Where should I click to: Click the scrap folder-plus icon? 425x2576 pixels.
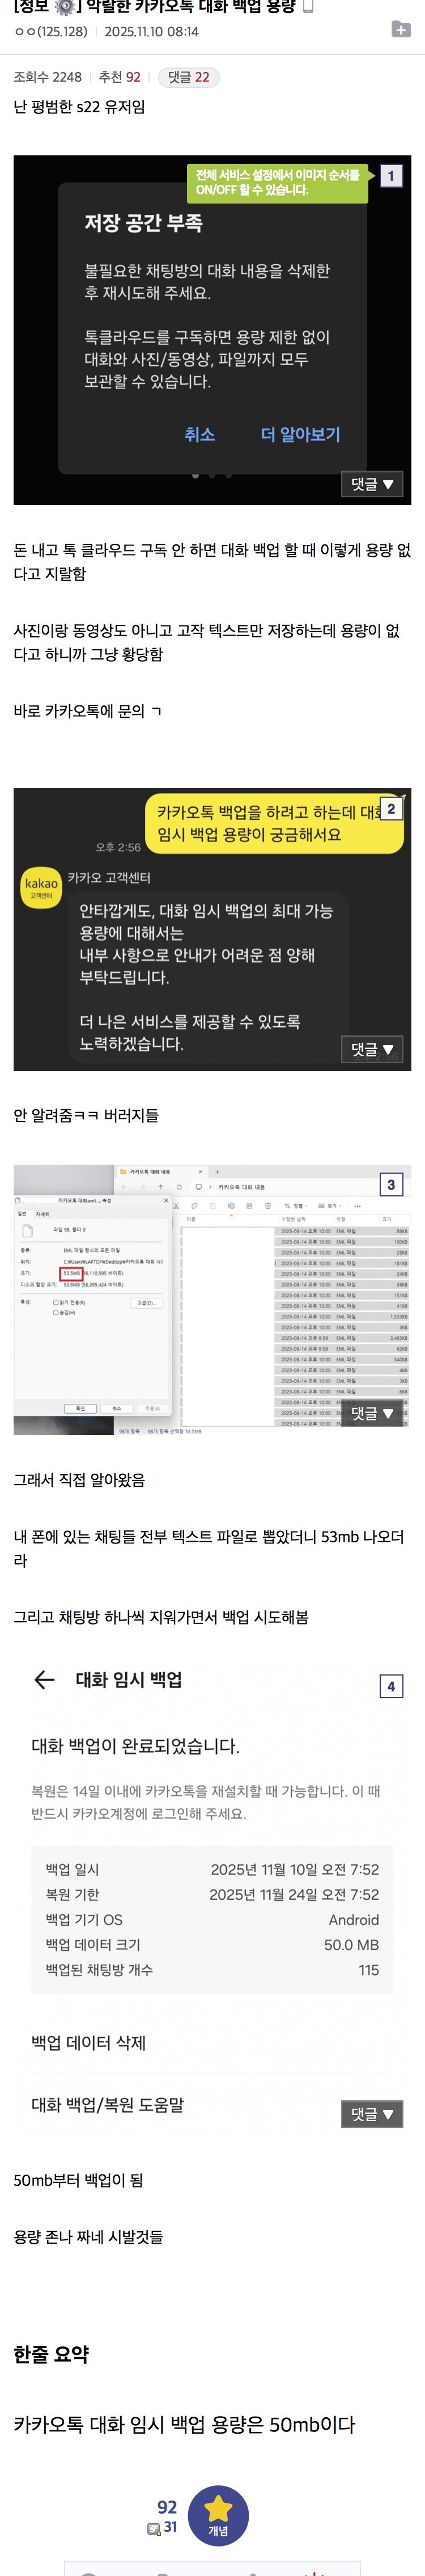click(400, 29)
